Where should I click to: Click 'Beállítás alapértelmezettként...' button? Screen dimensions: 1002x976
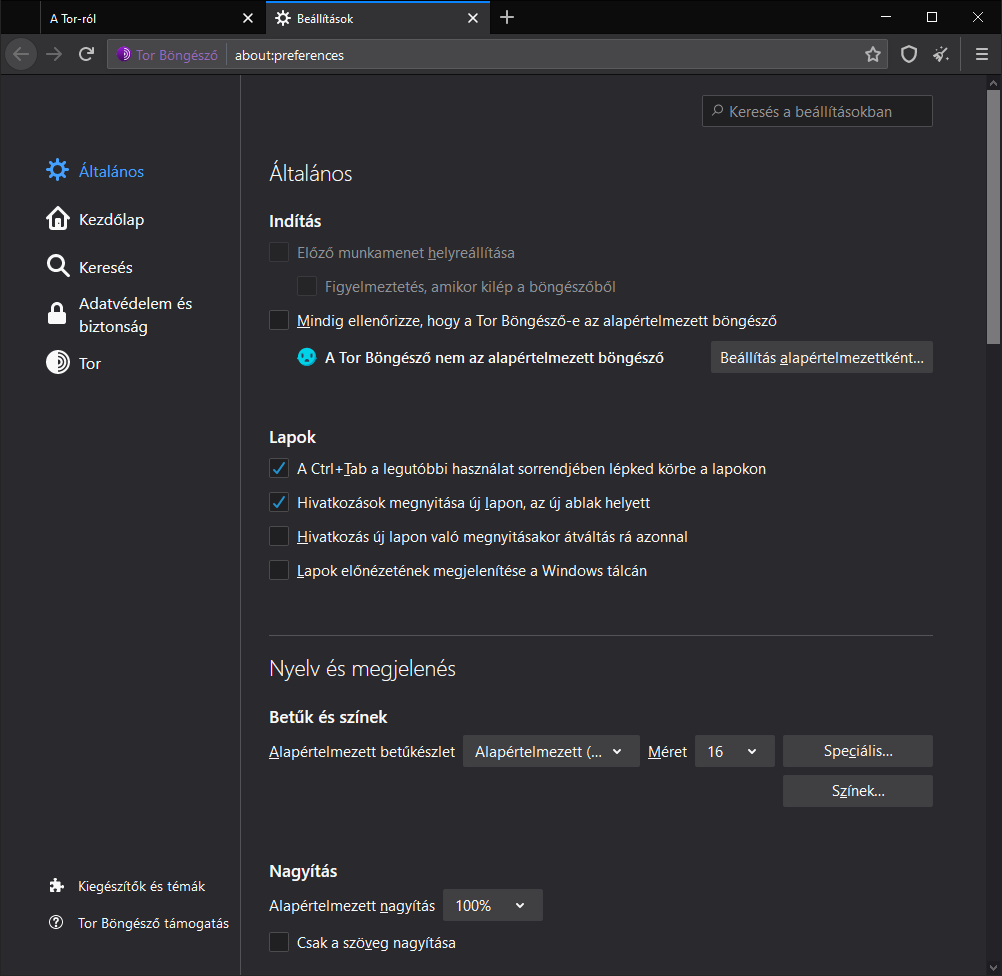tap(821, 357)
